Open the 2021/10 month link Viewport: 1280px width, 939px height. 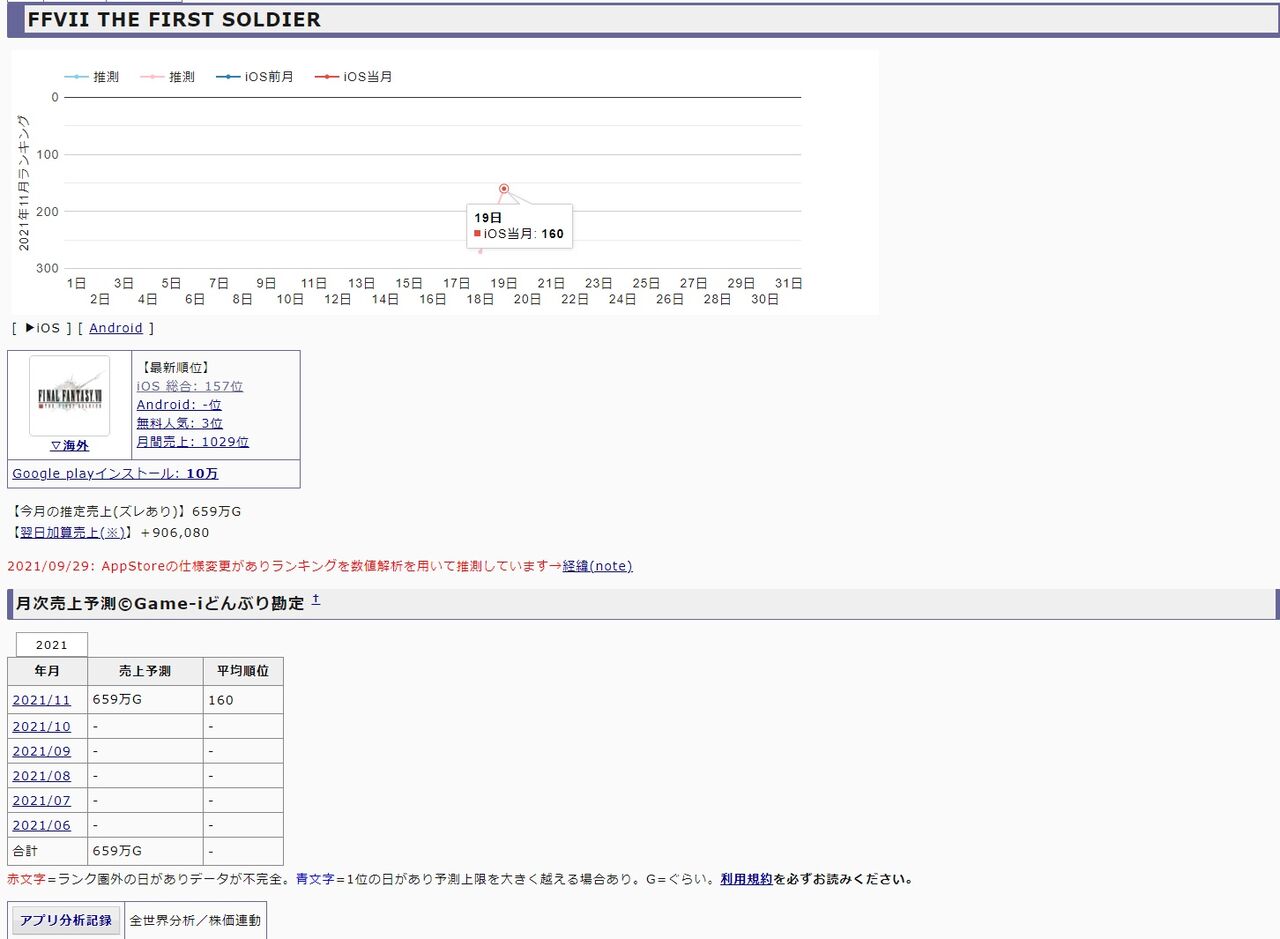42,727
